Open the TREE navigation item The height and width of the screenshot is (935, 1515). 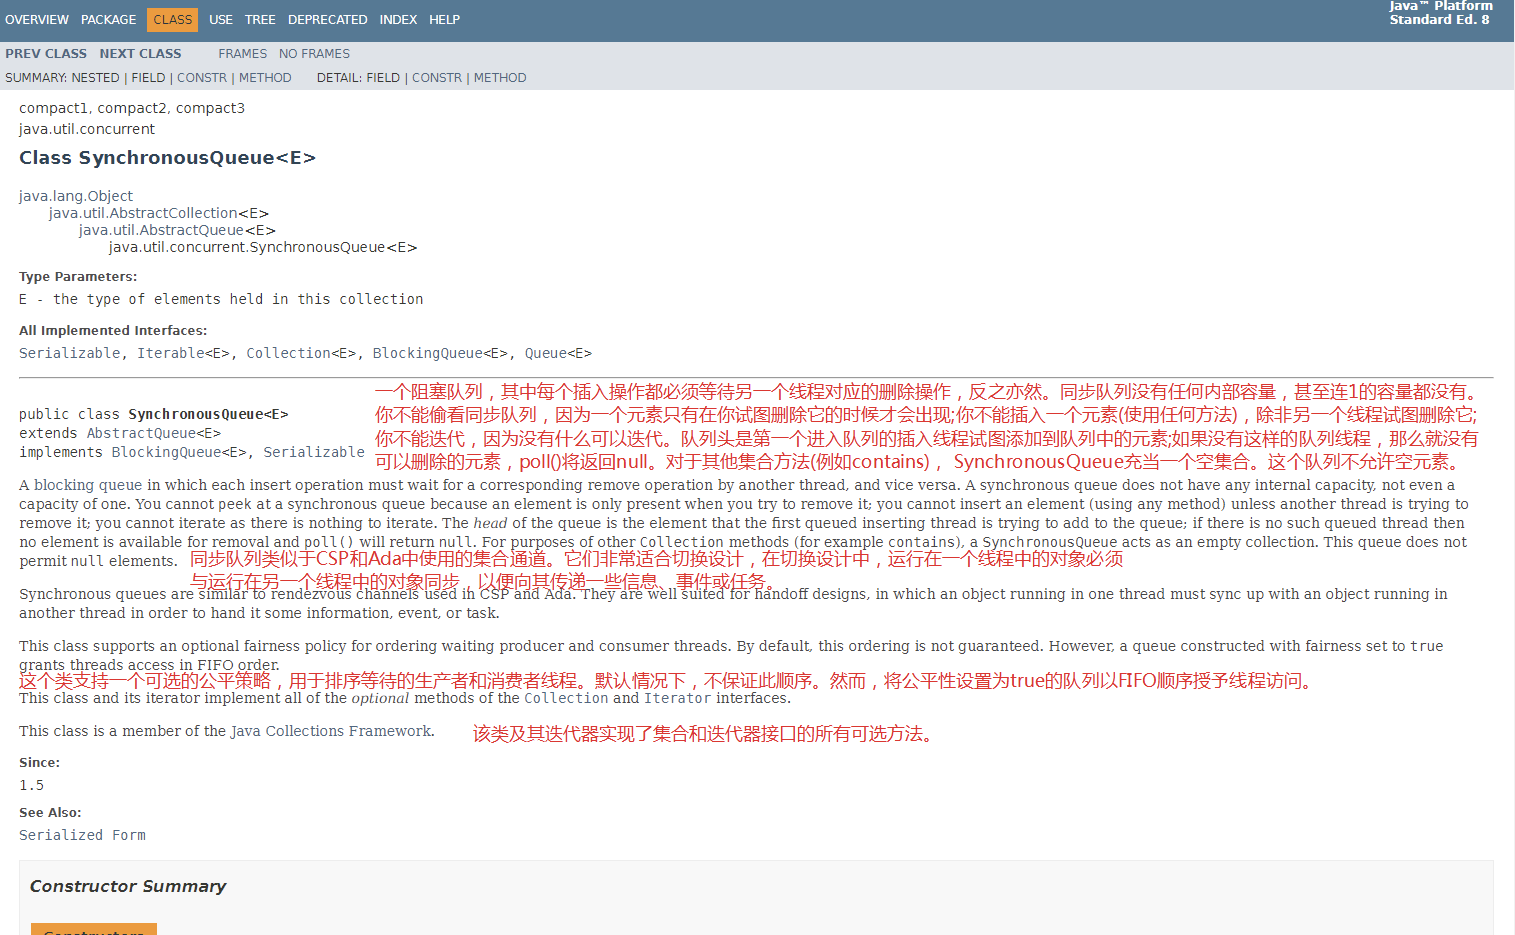click(260, 20)
